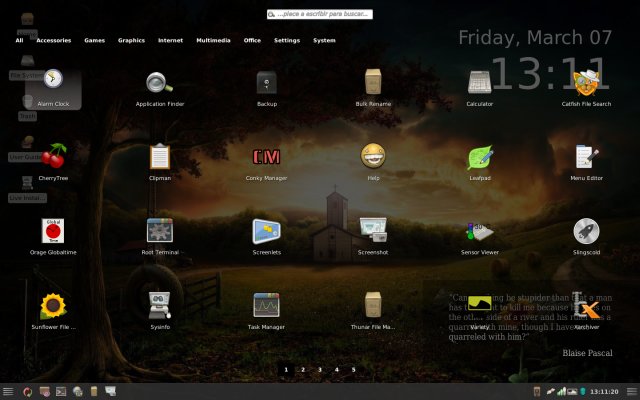Switch to Office category

(x=252, y=40)
